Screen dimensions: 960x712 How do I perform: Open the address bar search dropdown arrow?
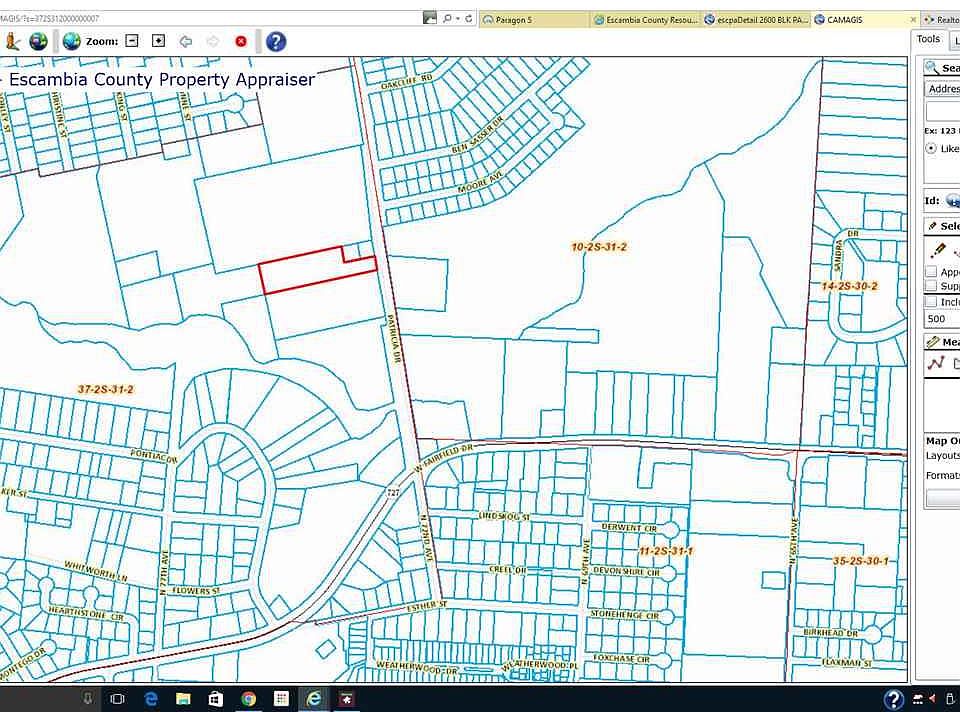pos(458,19)
